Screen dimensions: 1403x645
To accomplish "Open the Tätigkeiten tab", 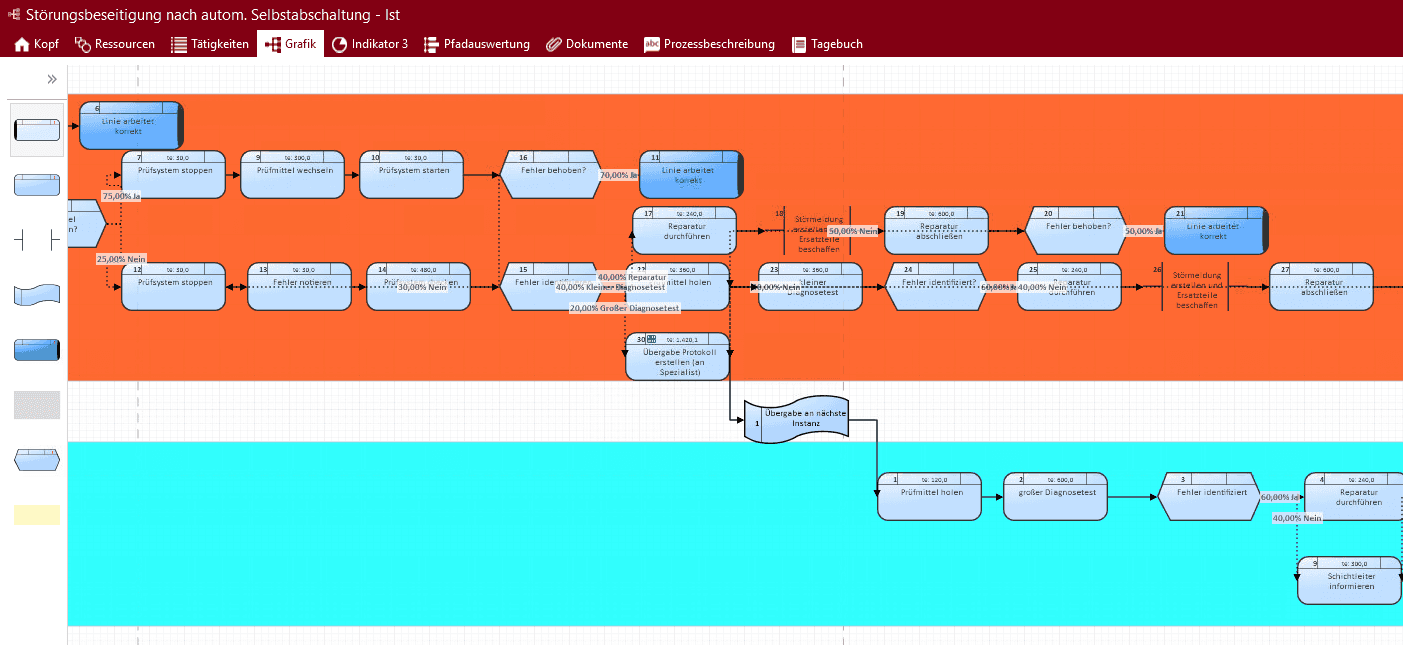I will (210, 44).
